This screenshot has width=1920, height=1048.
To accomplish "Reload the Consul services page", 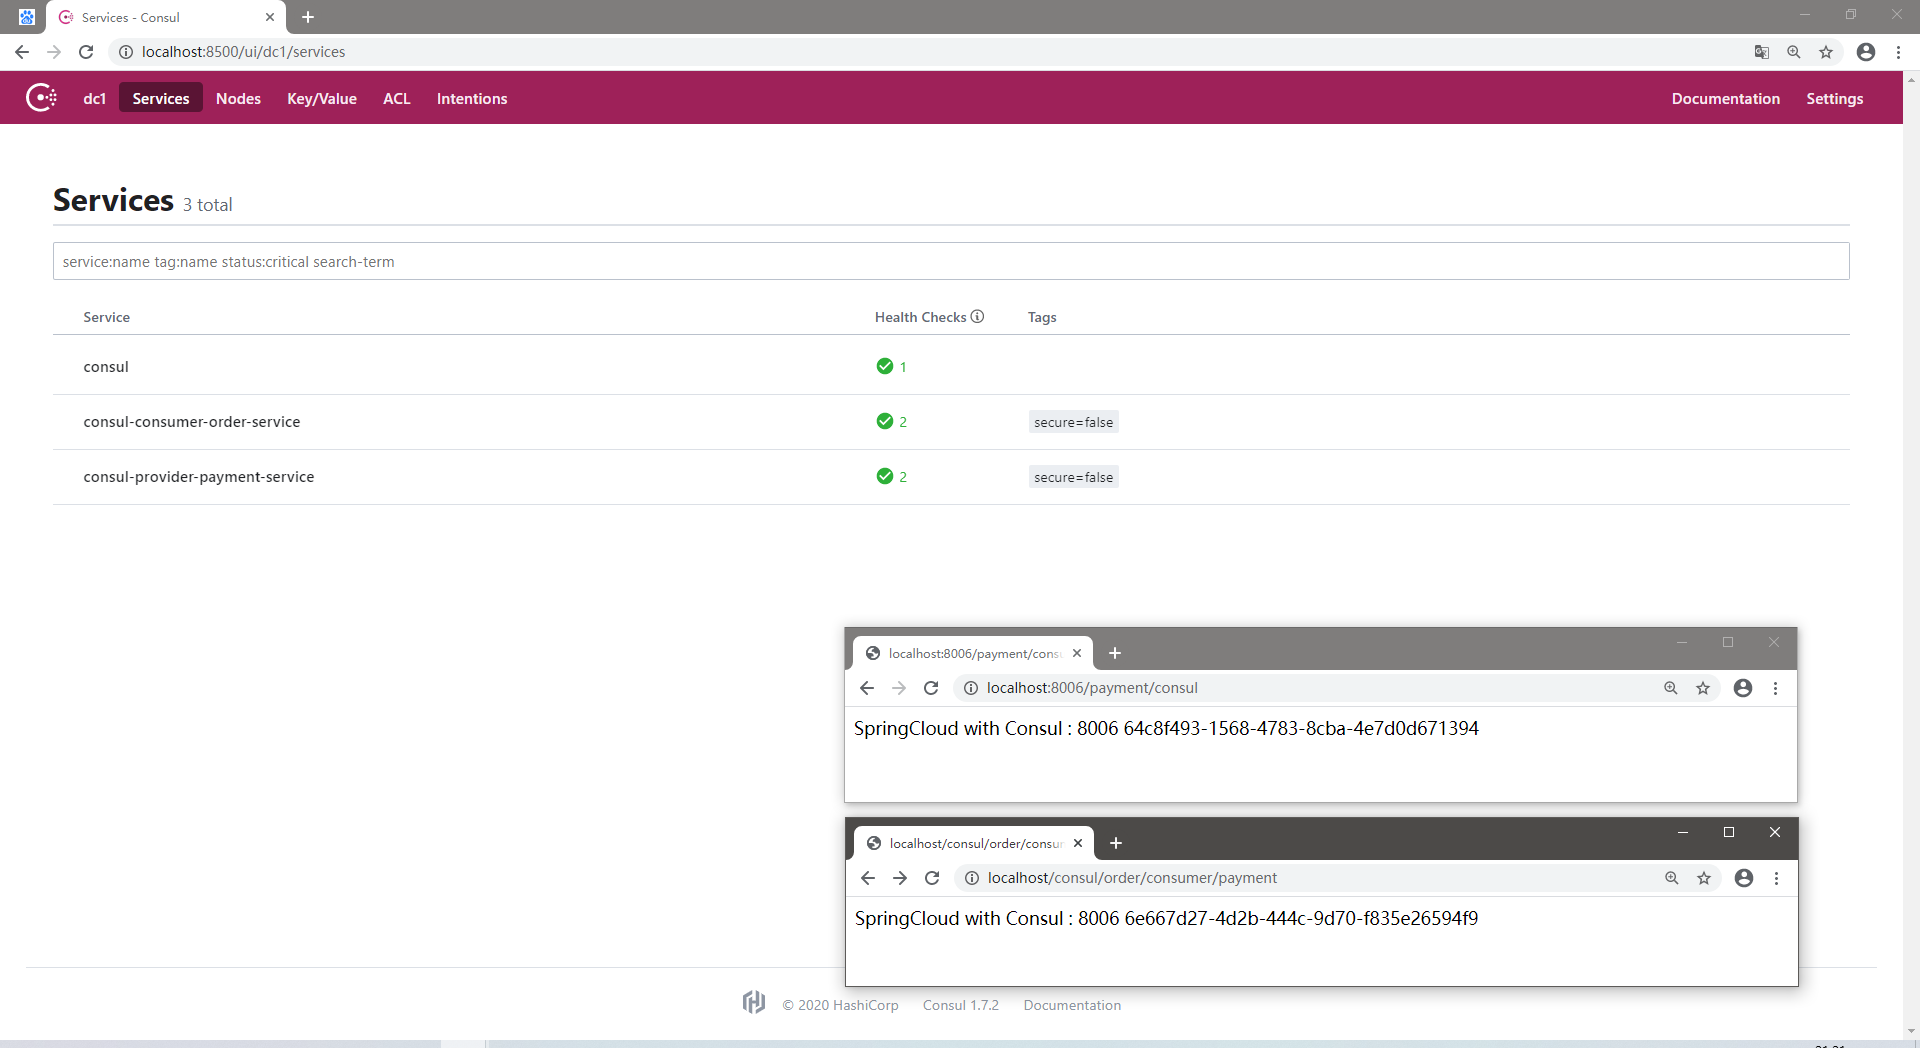I will pyautogui.click(x=86, y=52).
